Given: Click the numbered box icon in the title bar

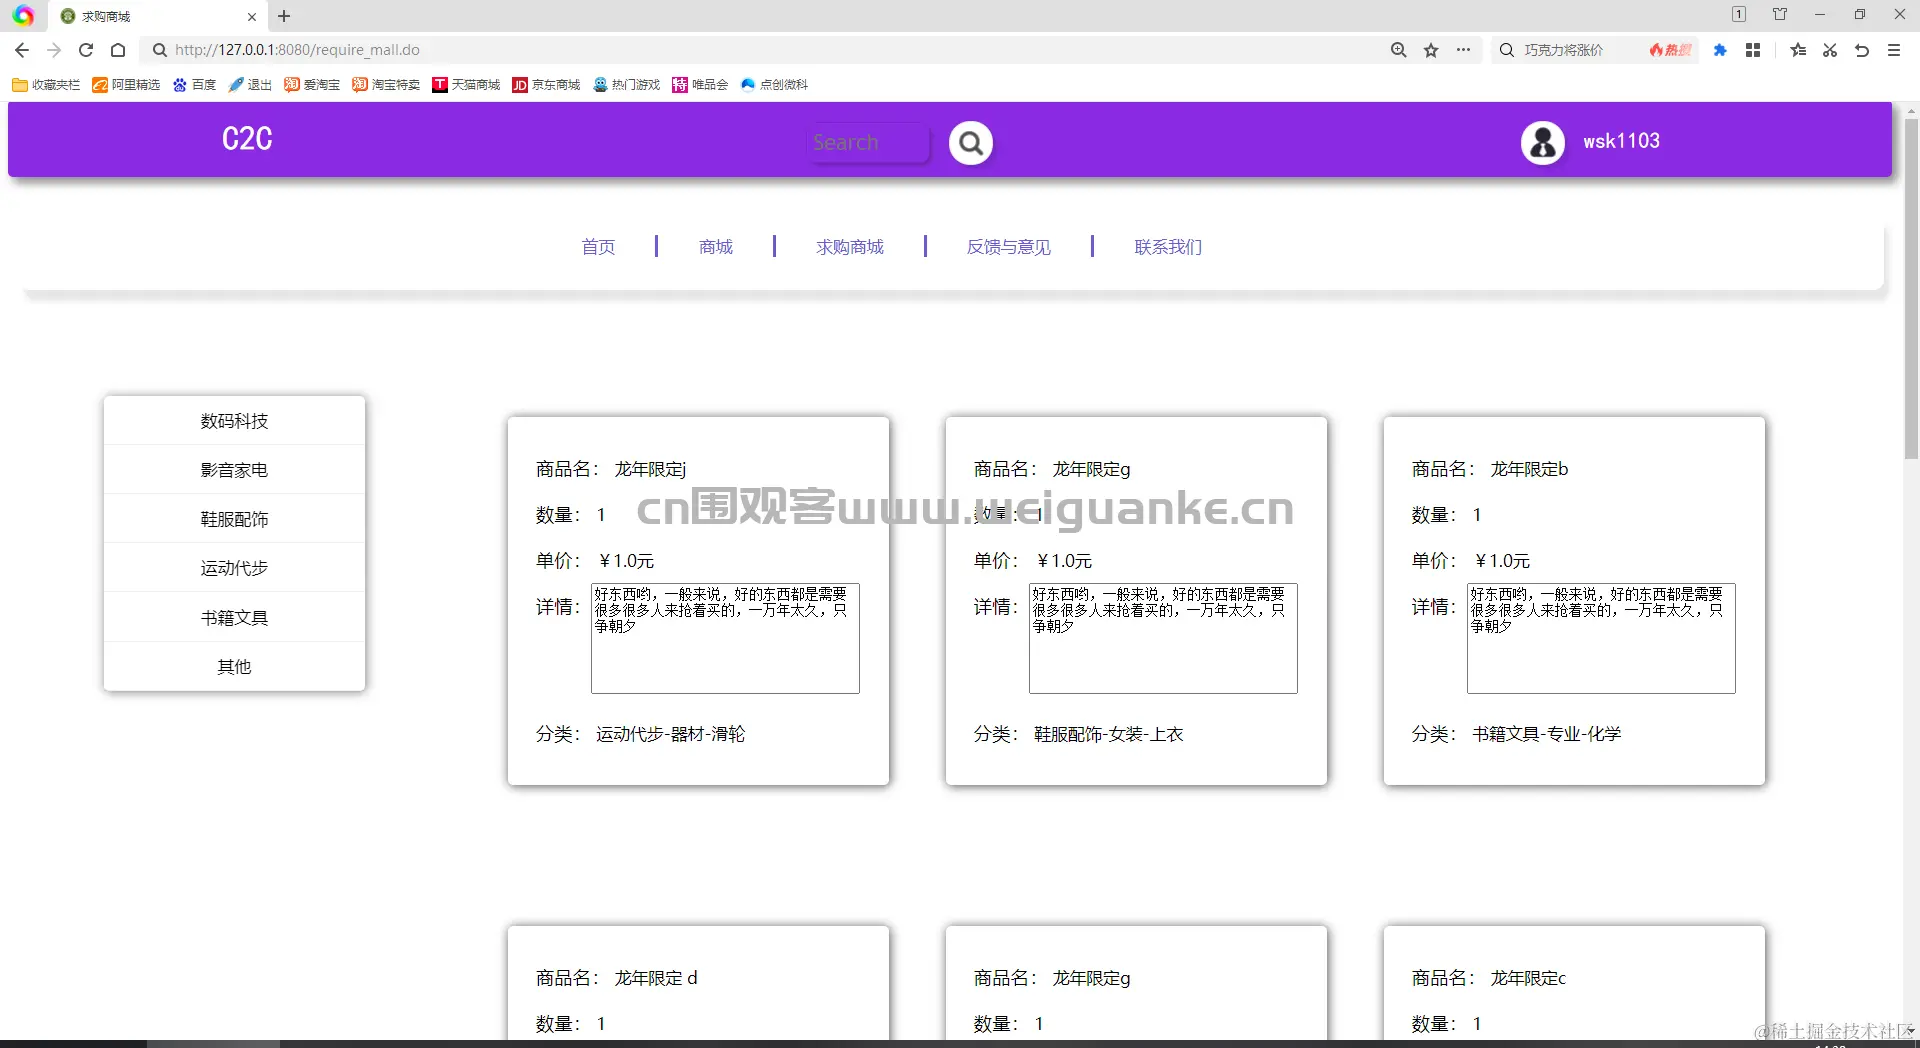Looking at the screenshot, I should click(x=1739, y=14).
